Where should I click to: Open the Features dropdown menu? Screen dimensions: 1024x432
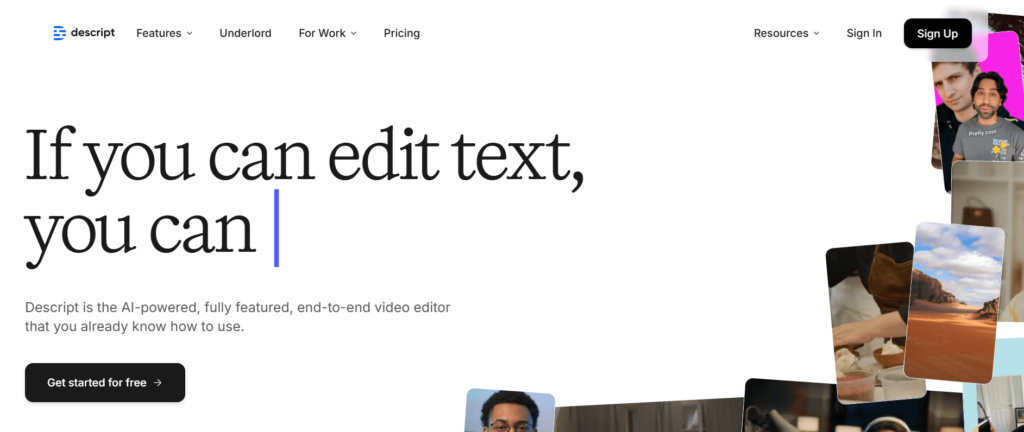165,33
